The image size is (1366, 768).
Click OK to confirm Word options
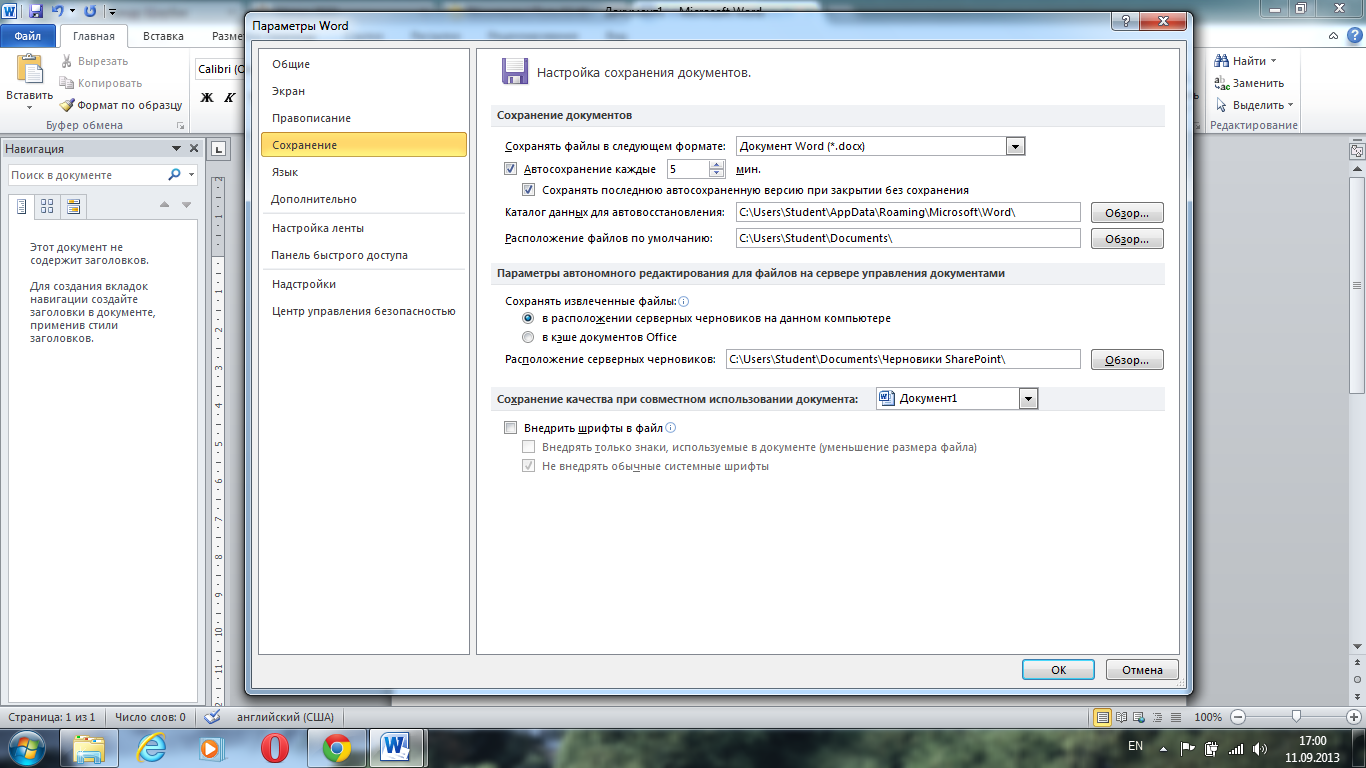click(x=1058, y=670)
